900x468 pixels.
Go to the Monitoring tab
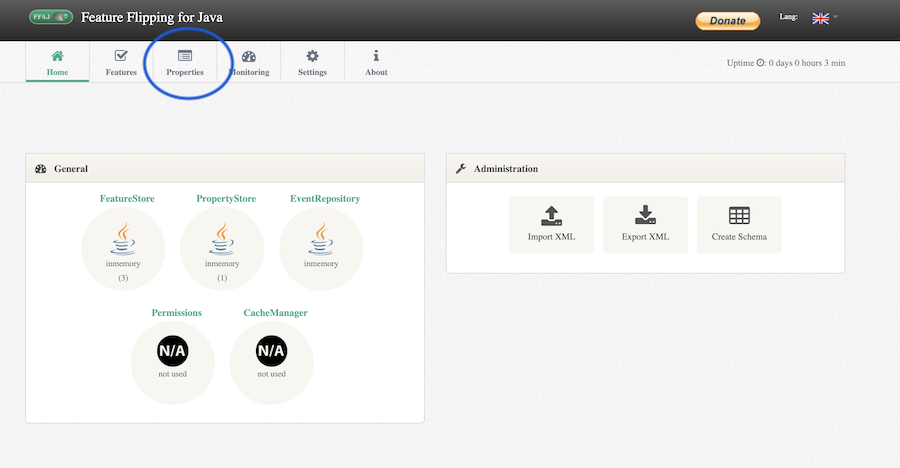pyautogui.click(x=249, y=62)
